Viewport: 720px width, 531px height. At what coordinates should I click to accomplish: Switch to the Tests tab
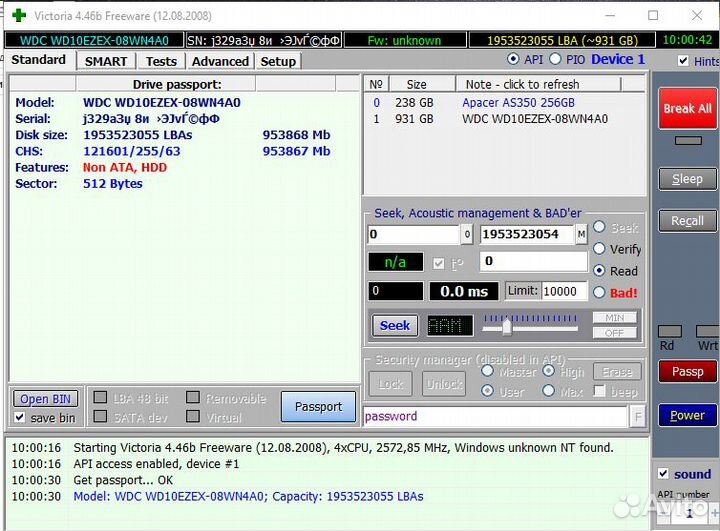click(x=161, y=61)
